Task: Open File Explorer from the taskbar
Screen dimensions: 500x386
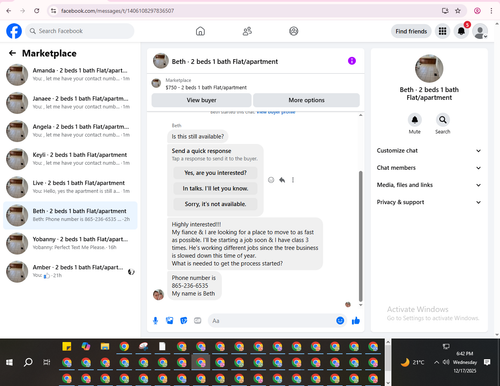Action: [105, 347]
